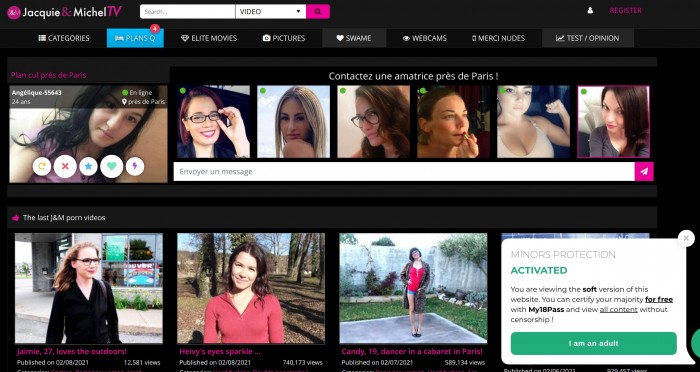This screenshot has height=372, width=700.
Task: Click the I am an adult button
Action: click(x=593, y=343)
